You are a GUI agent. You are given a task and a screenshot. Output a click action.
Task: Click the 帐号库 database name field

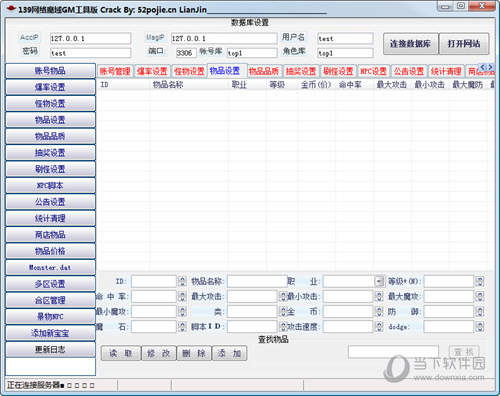252,53
